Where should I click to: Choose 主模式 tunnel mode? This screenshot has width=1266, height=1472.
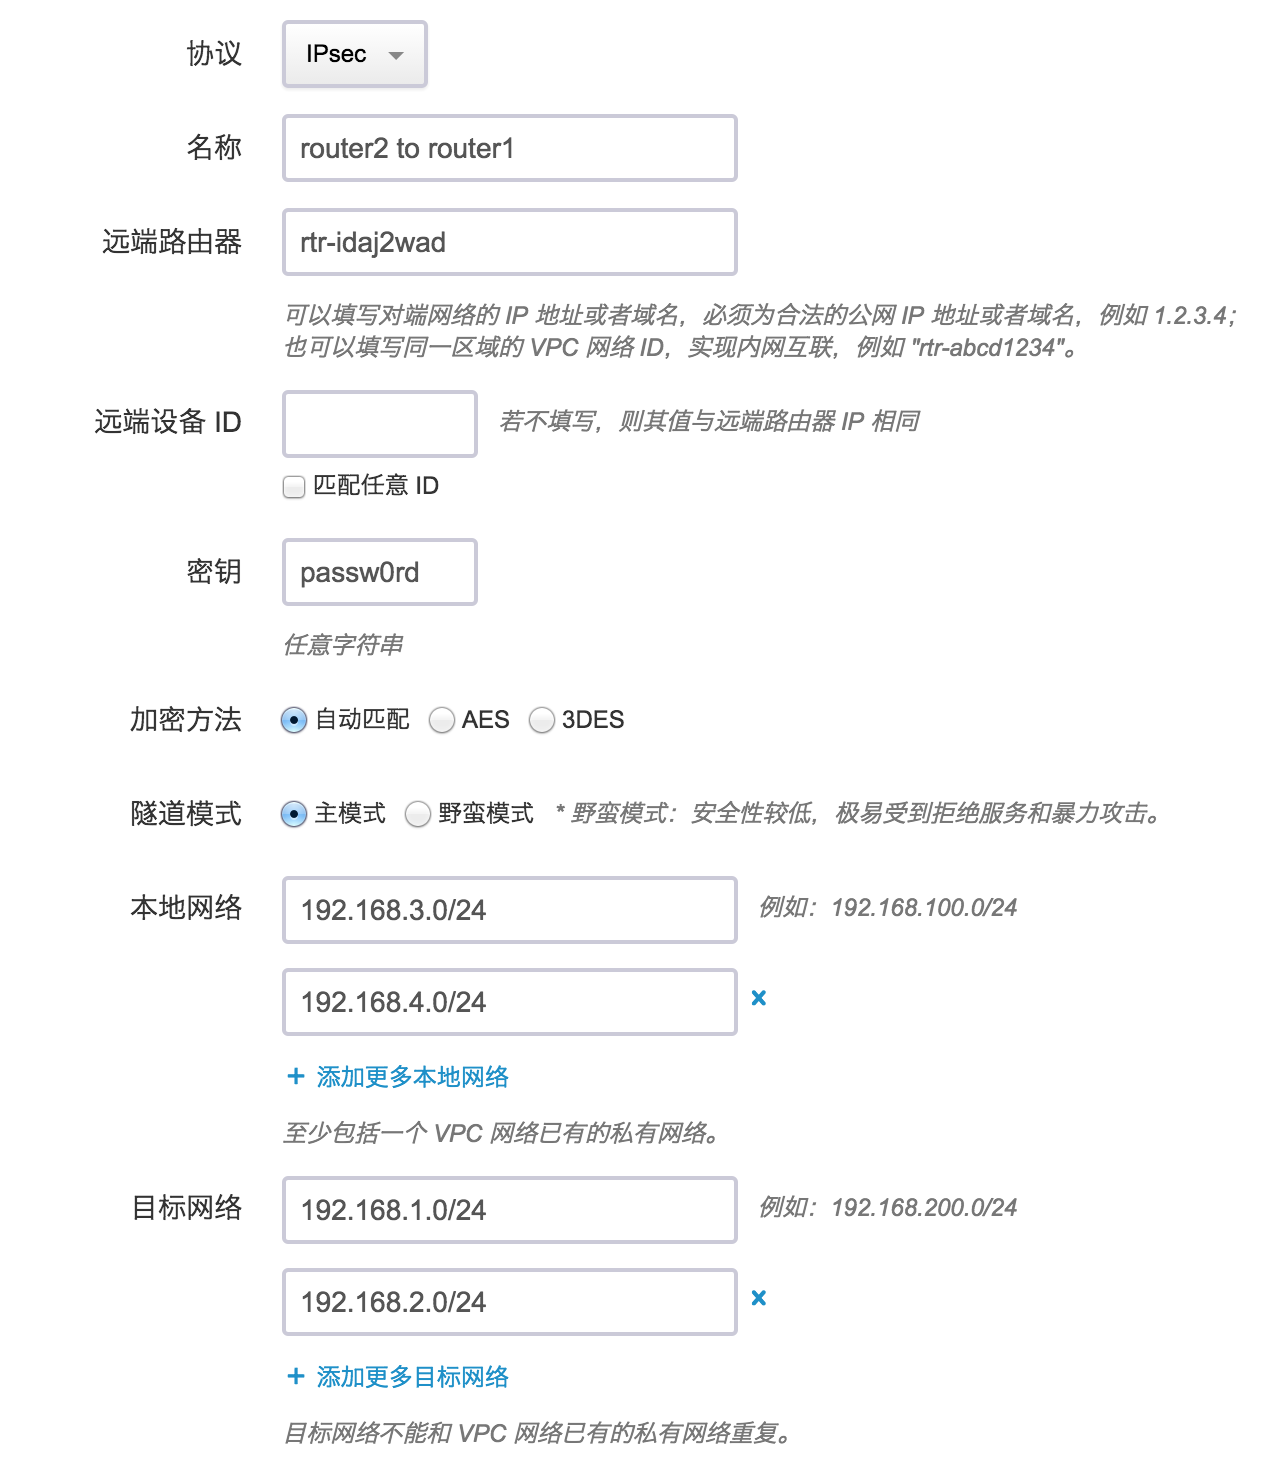(294, 814)
